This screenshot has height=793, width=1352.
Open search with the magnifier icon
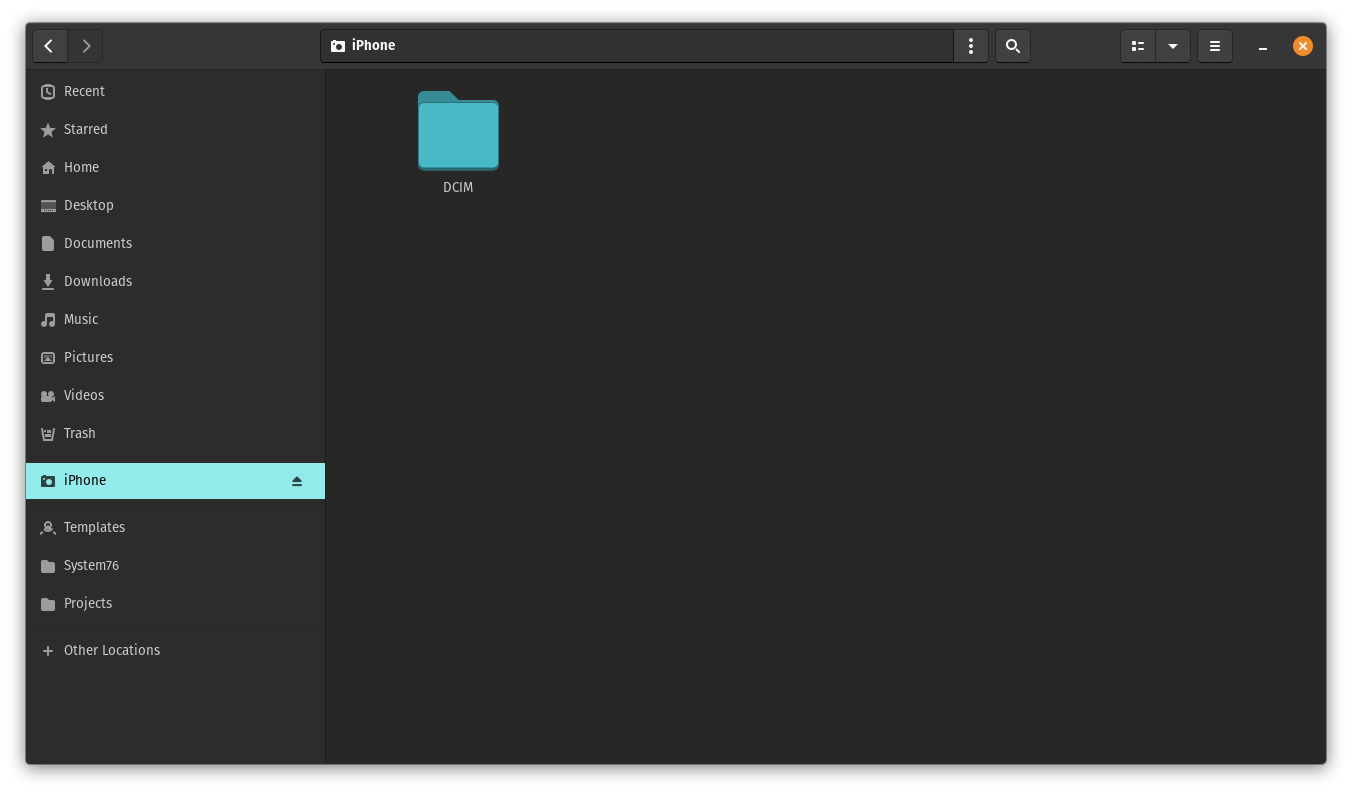coord(1012,45)
